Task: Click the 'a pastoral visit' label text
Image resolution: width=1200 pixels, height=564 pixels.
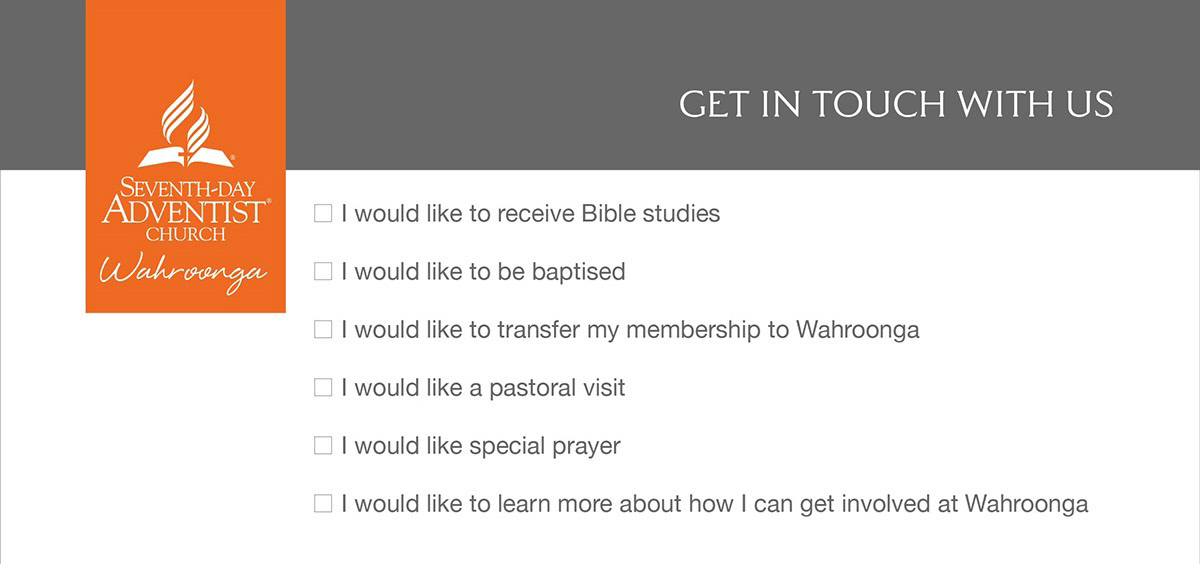Action: coord(547,387)
